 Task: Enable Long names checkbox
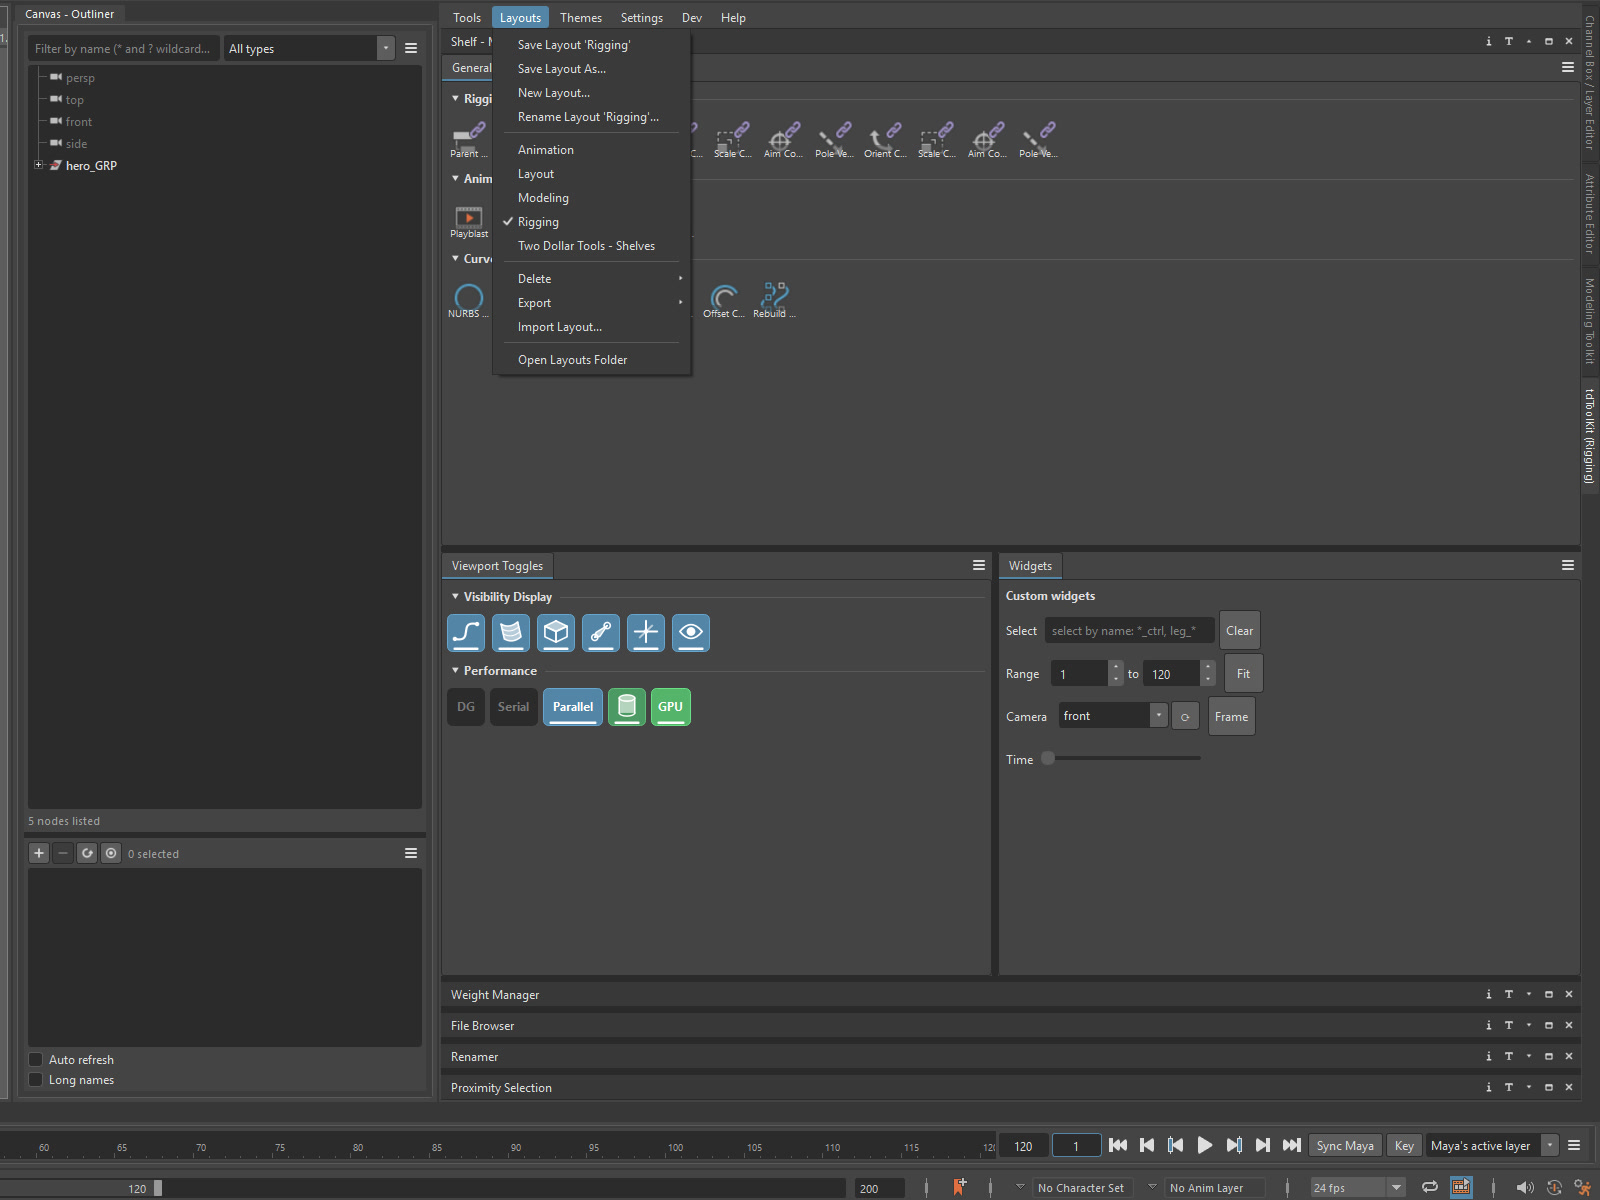[x=36, y=1080]
